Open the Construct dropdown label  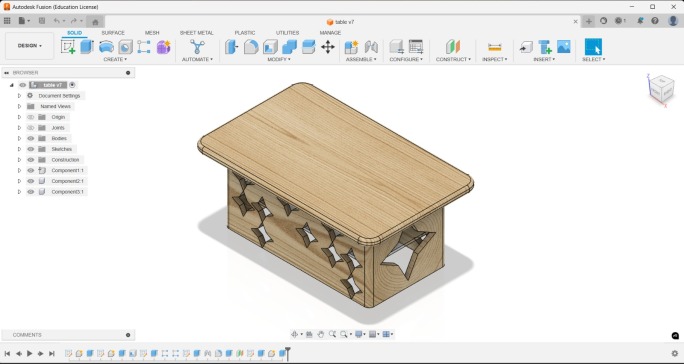click(453, 59)
